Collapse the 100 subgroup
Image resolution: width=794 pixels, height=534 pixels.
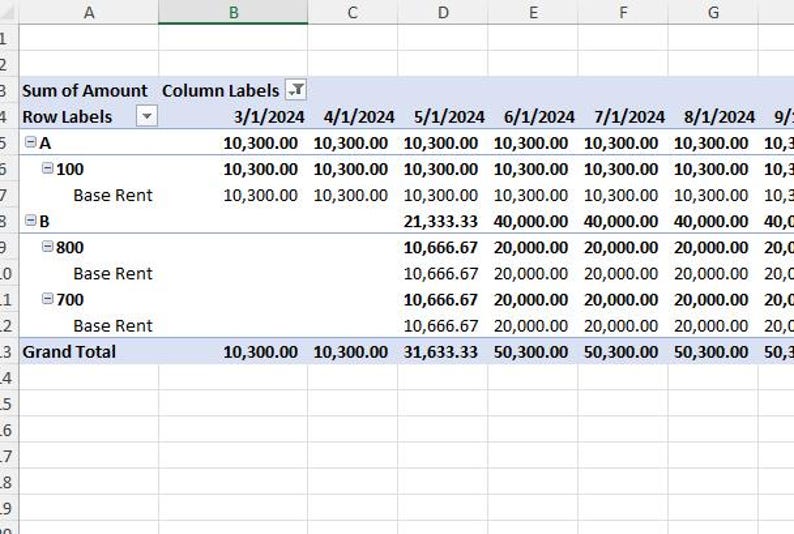point(48,168)
